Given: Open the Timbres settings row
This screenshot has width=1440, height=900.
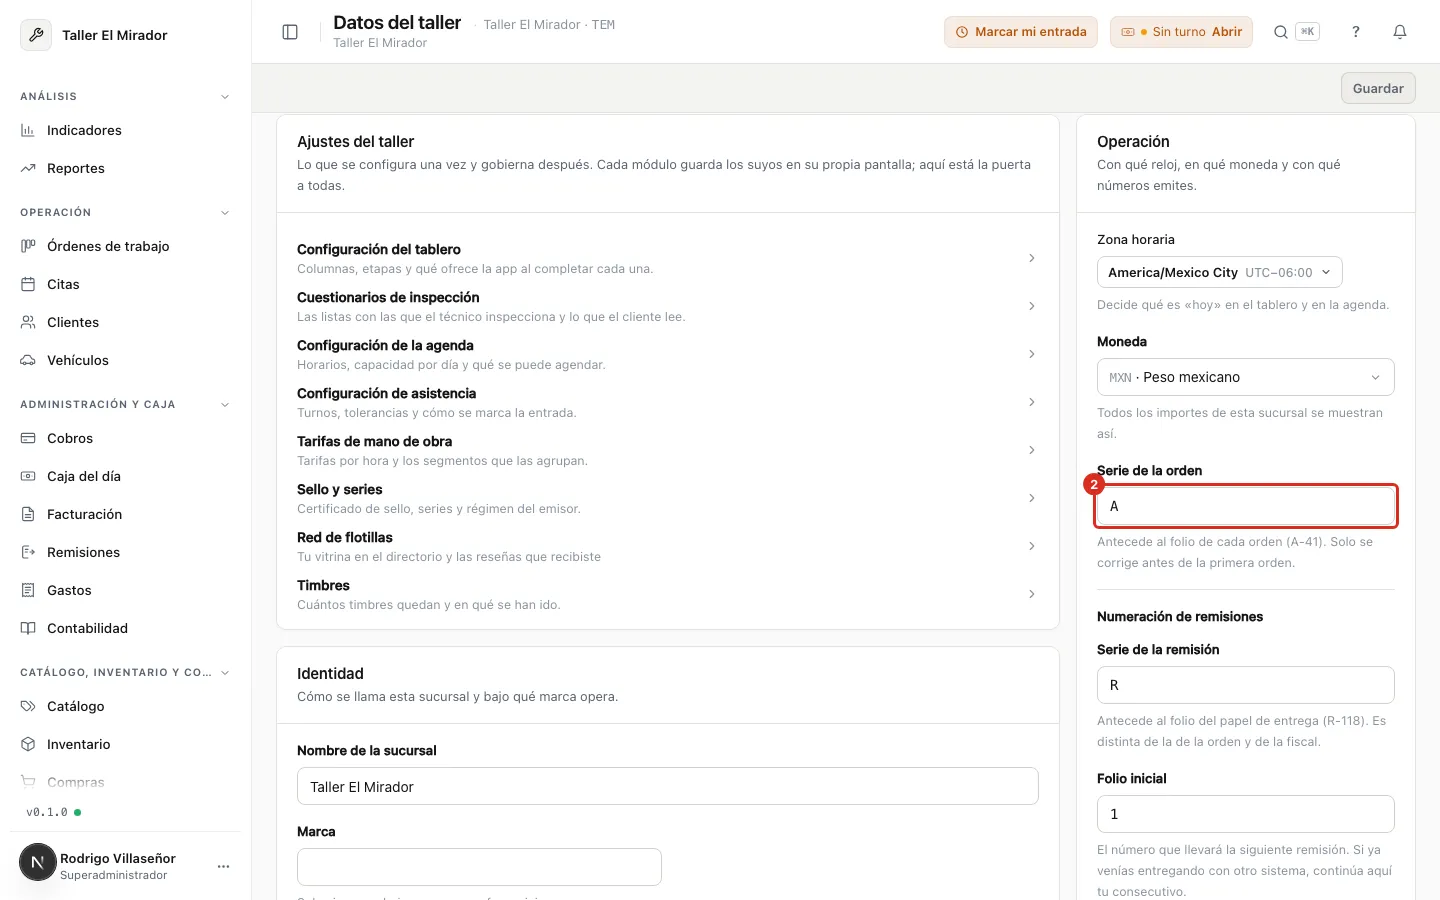Looking at the screenshot, I should click(x=667, y=594).
